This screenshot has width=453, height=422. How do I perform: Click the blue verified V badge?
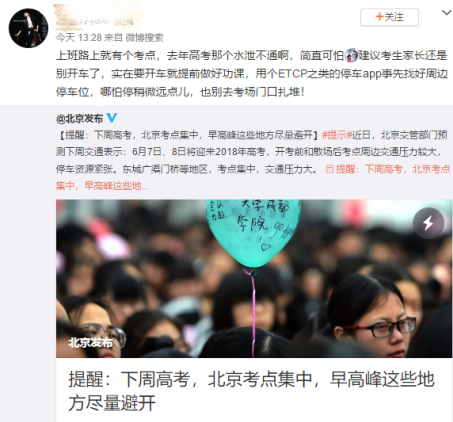coord(112,118)
